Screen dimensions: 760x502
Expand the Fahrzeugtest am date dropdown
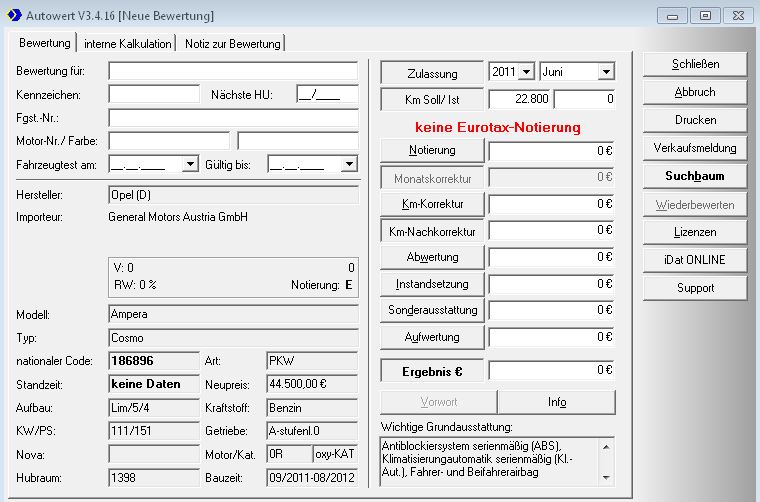pyautogui.click(x=190, y=164)
